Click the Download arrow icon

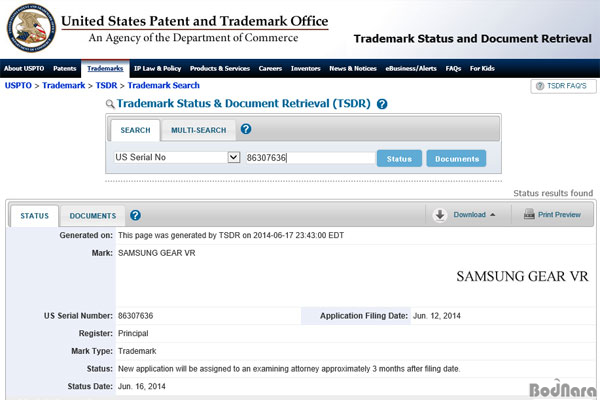(440, 215)
